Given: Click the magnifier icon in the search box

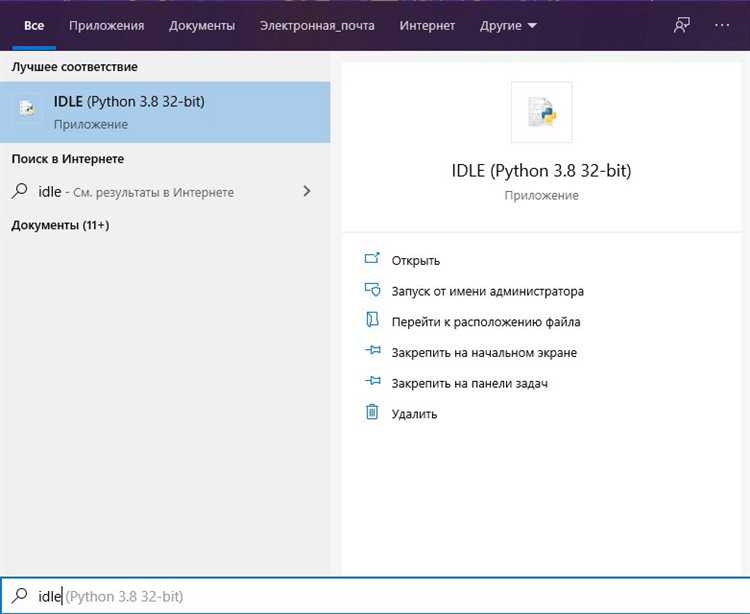Looking at the screenshot, I should click(x=20, y=595).
